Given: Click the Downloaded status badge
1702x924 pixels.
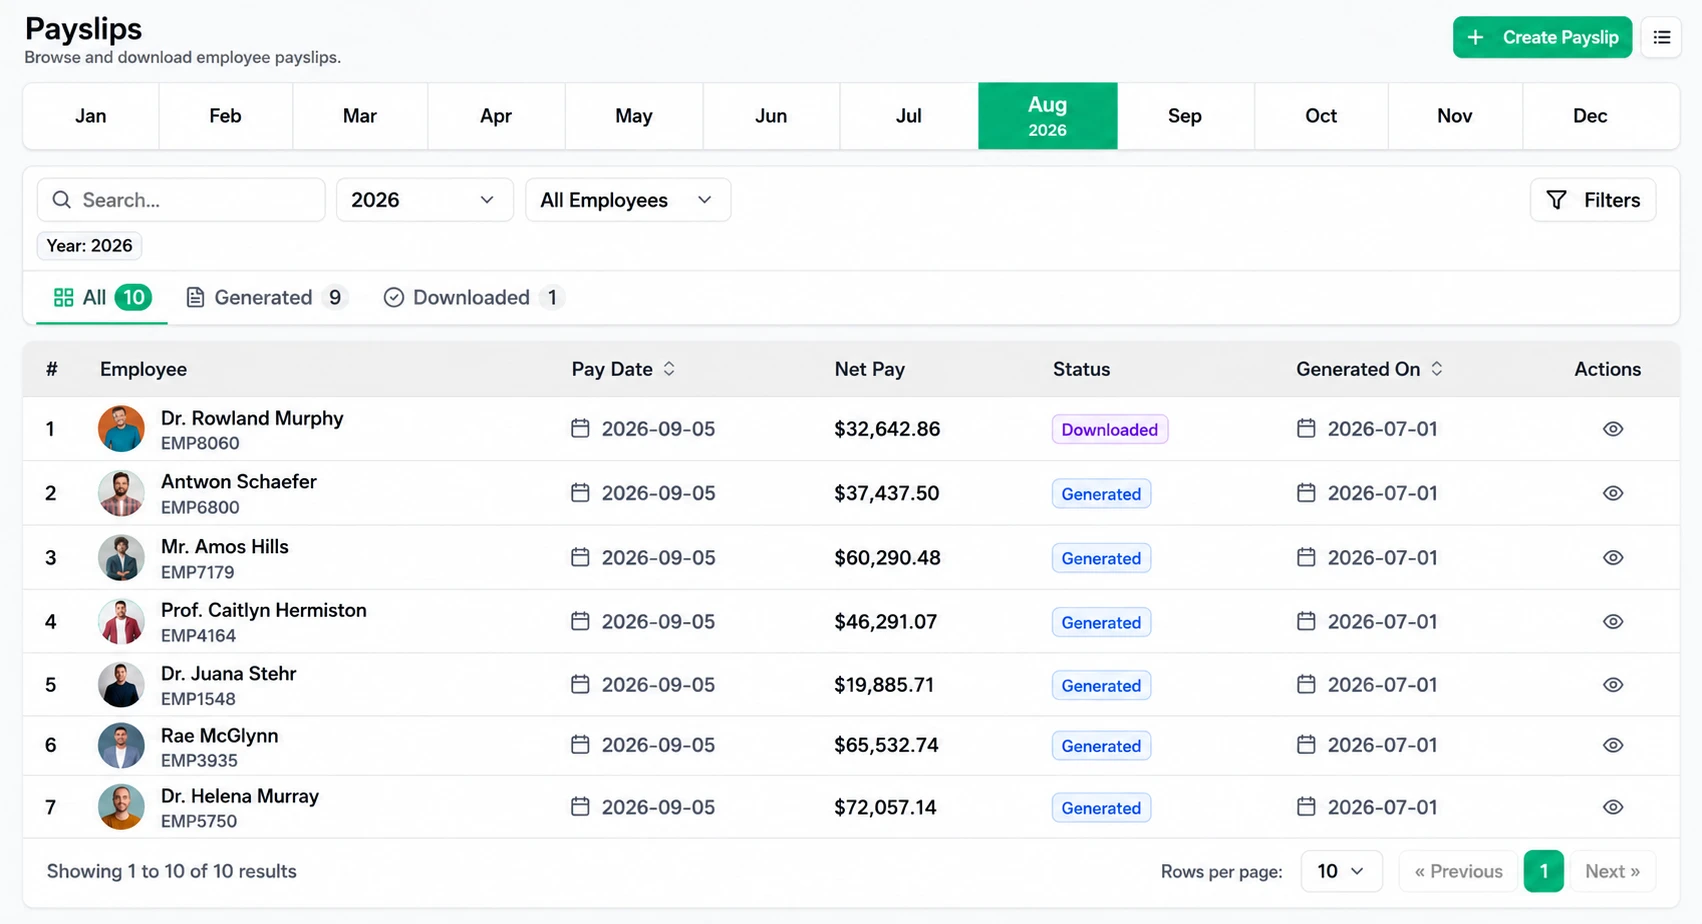Looking at the screenshot, I should [x=1109, y=429].
